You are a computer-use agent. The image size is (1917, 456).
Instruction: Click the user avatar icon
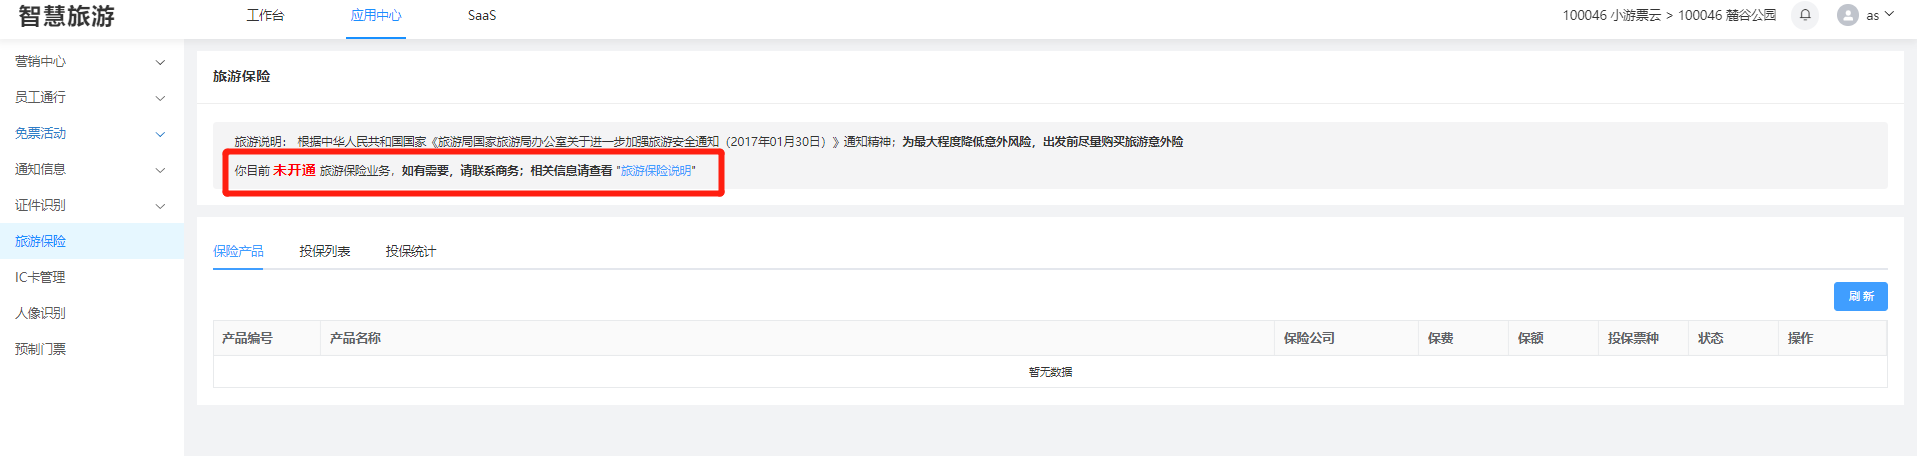pyautogui.click(x=1847, y=15)
